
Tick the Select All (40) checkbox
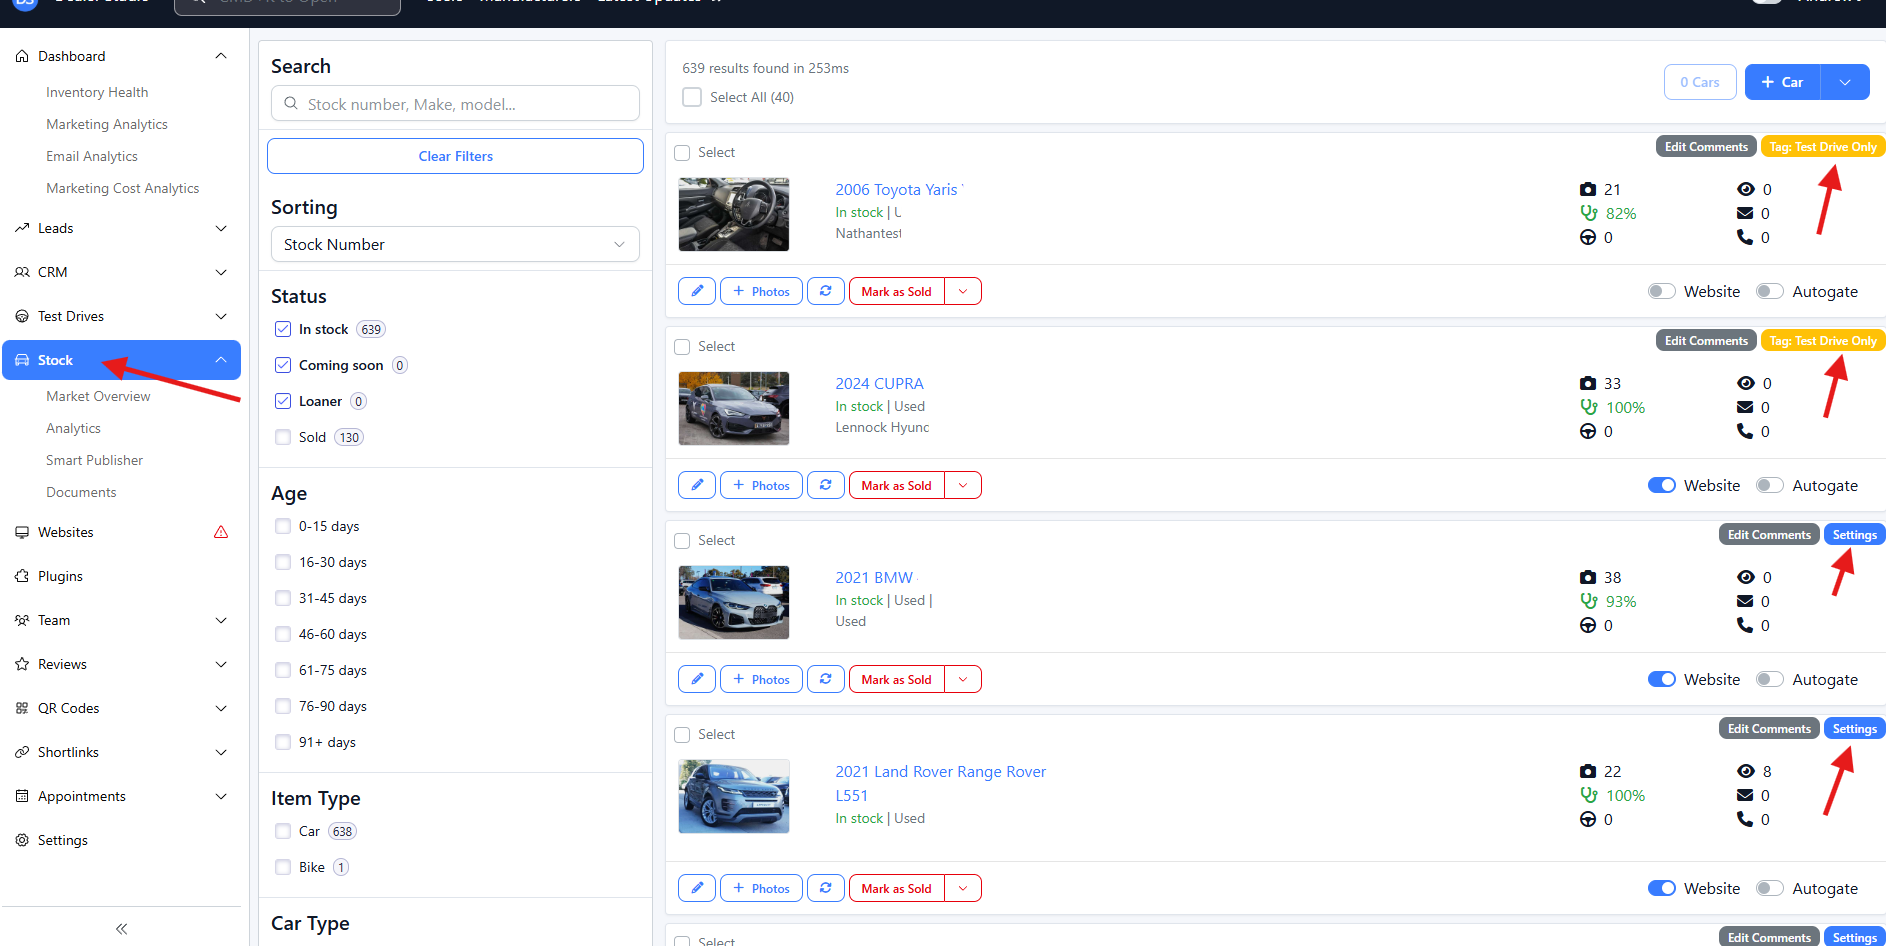(x=692, y=97)
